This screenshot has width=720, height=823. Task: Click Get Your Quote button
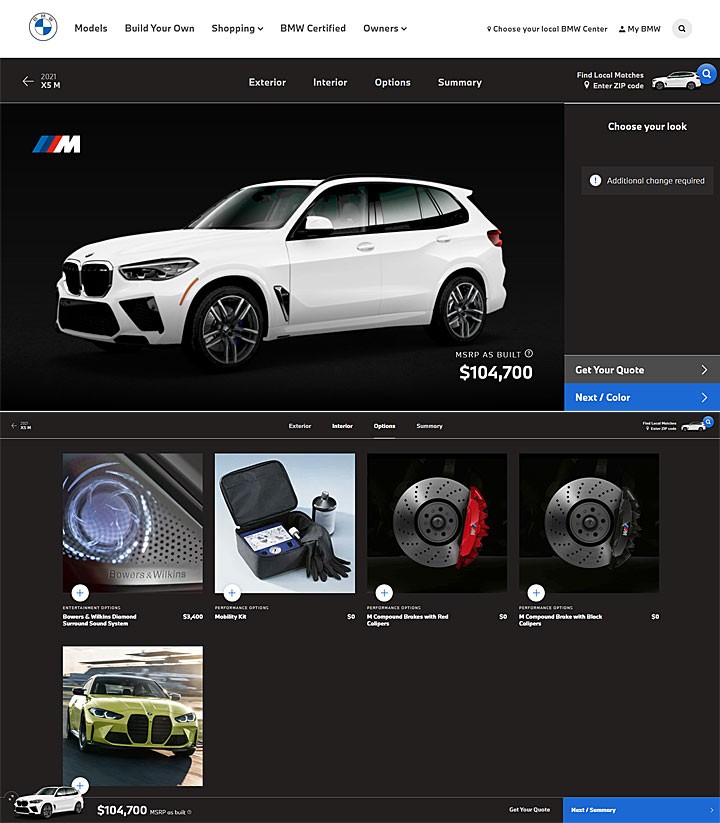click(x=642, y=370)
